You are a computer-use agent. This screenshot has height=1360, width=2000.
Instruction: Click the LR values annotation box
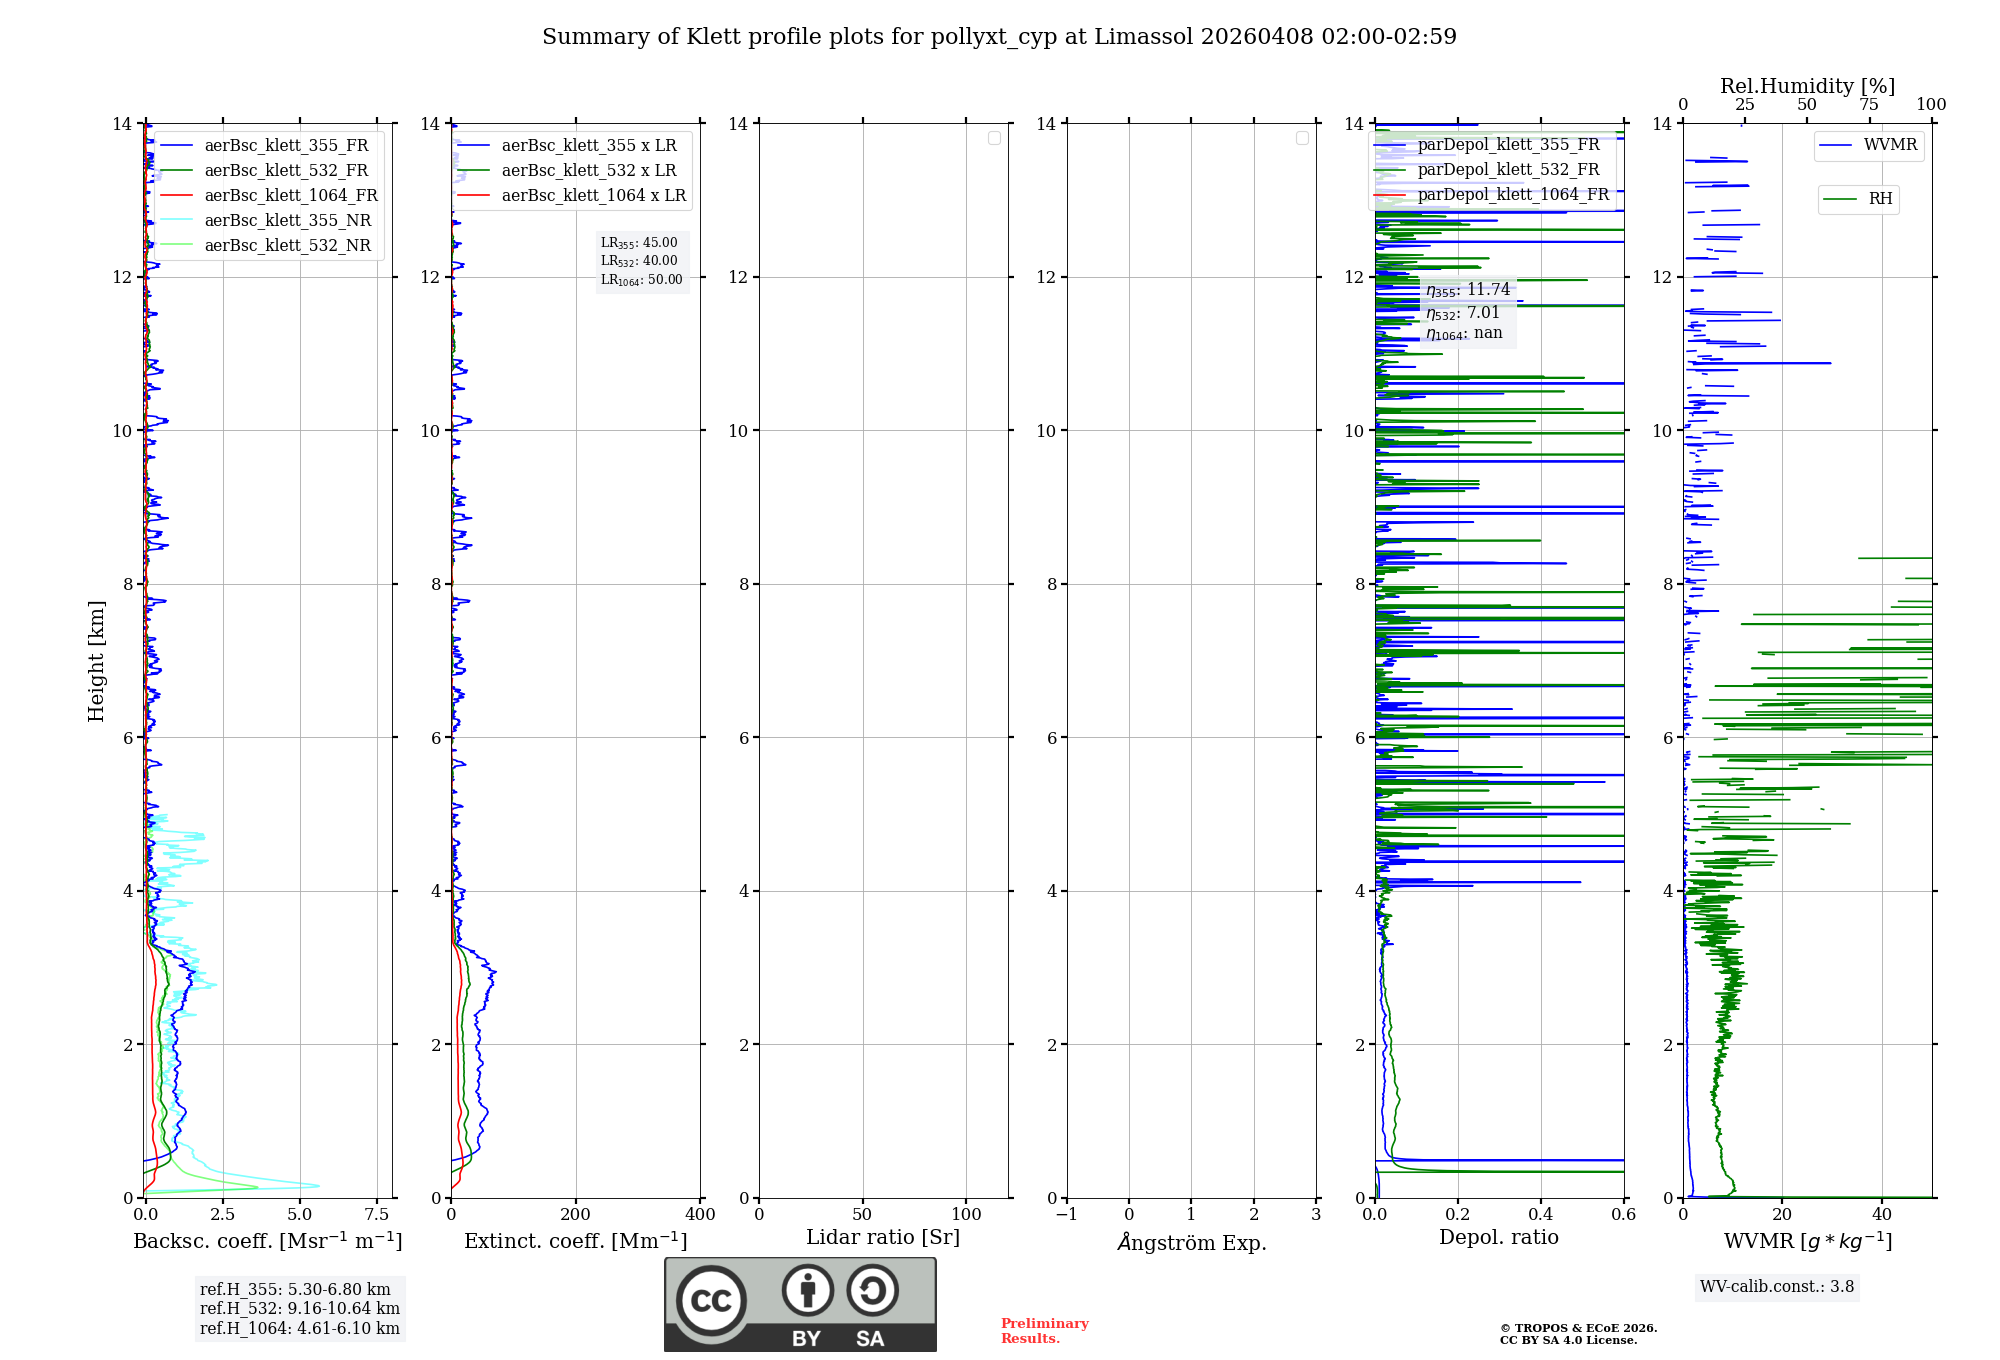coord(641,261)
